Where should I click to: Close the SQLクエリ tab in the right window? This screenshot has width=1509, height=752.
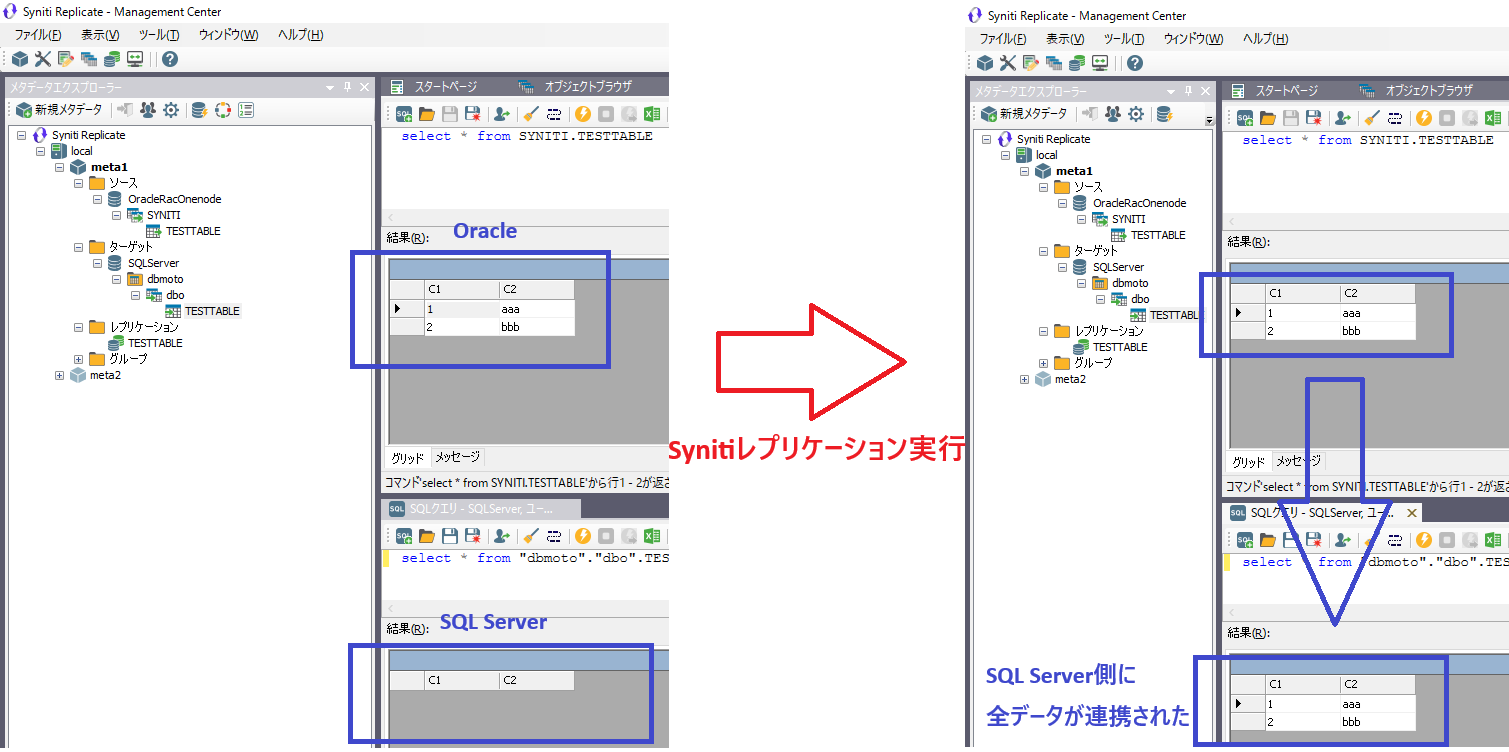(1412, 513)
